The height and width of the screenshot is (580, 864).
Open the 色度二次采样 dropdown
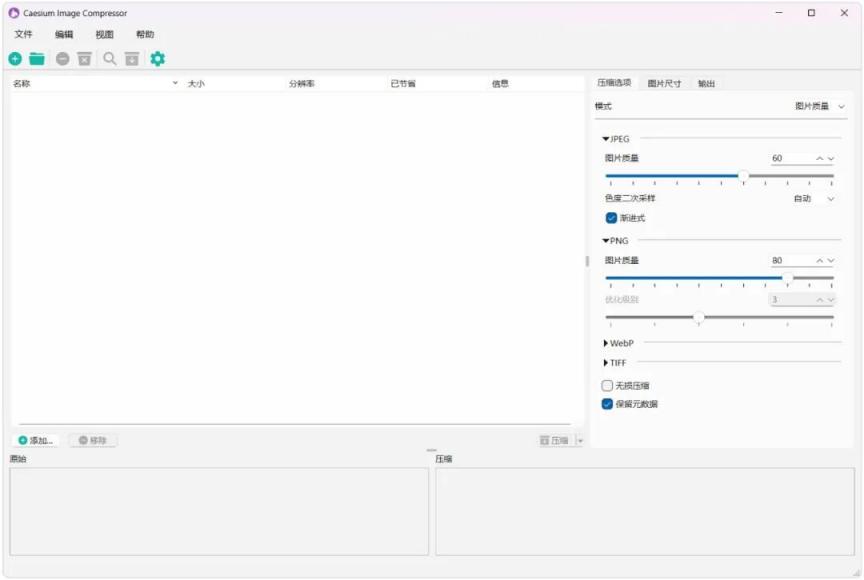tap(814, 199)
